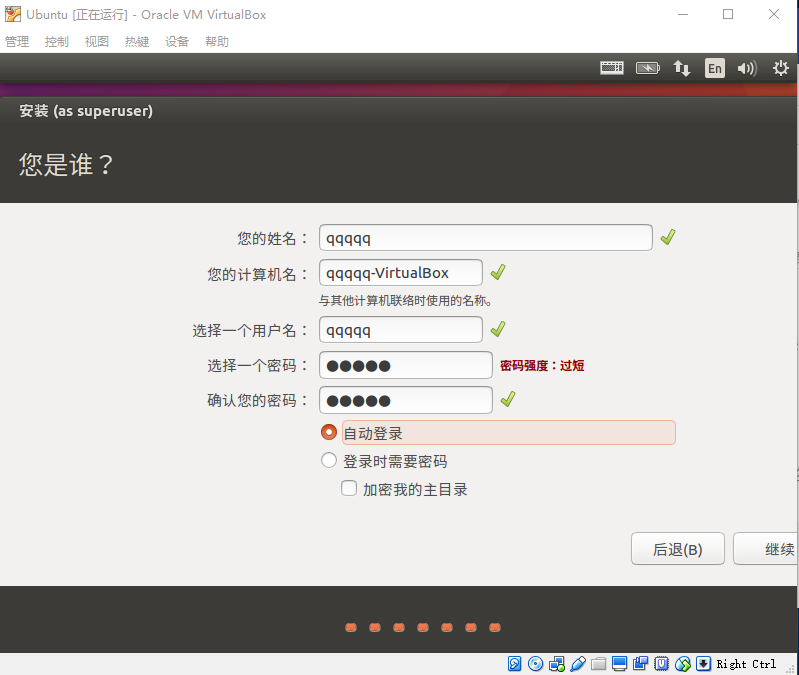
Task: Open the keyboard indicator in Ubuntu panel
Action: point(611,68)
